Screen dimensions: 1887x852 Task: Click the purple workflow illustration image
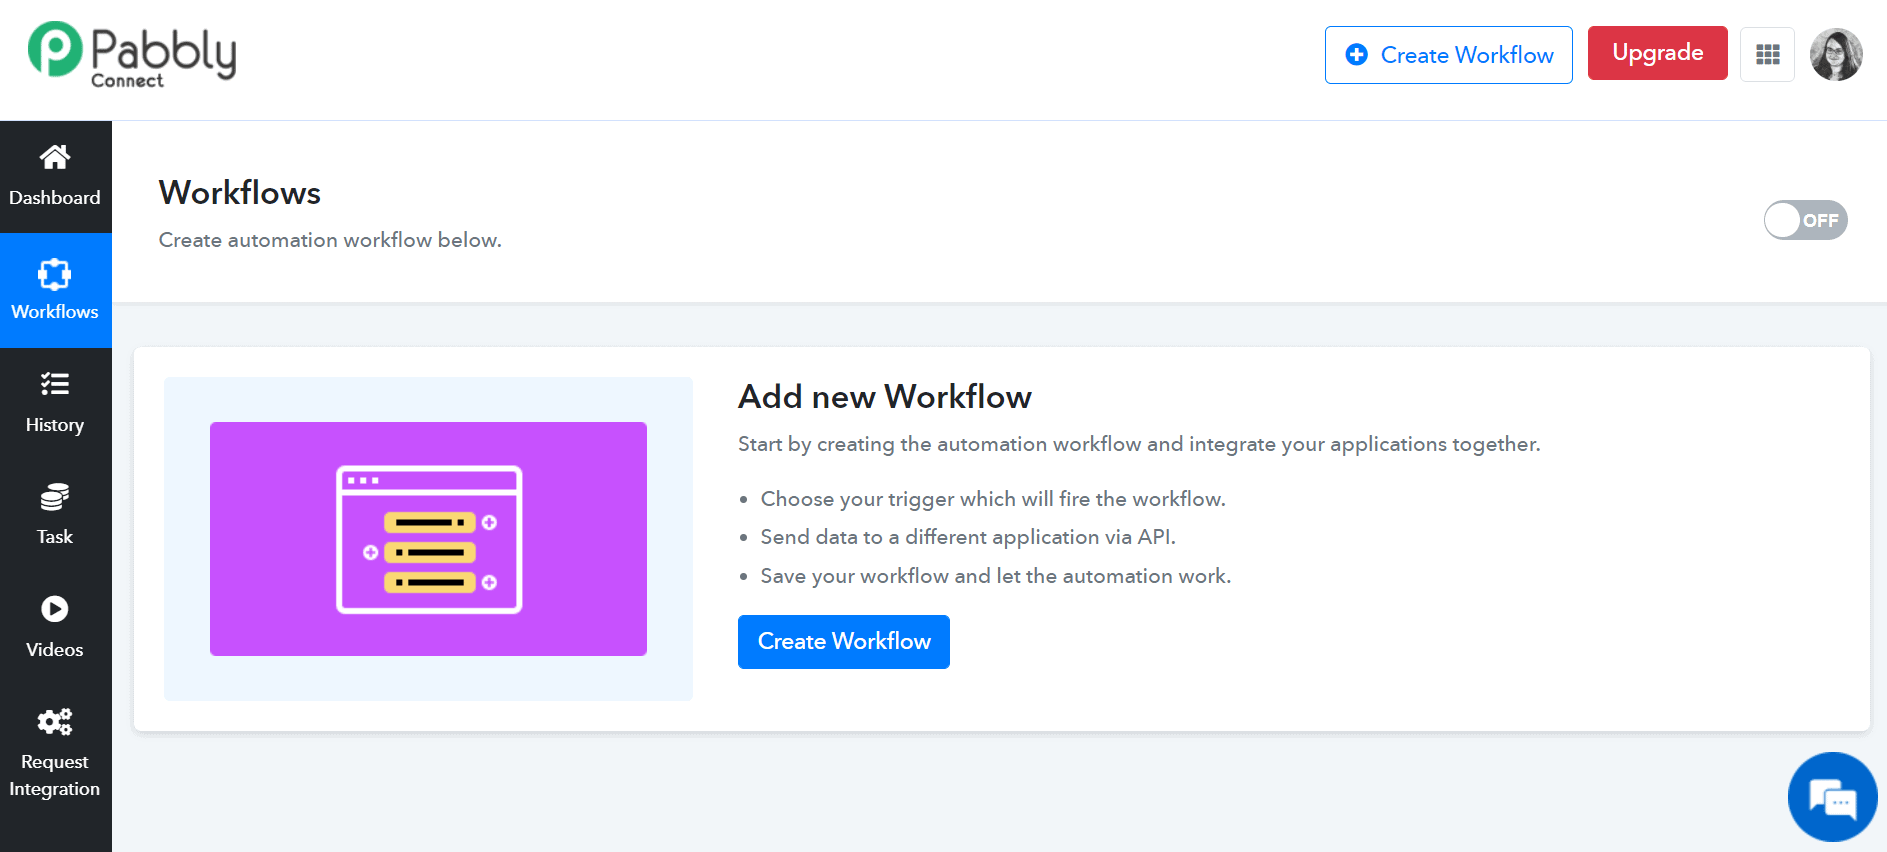[x=428, y=539]
